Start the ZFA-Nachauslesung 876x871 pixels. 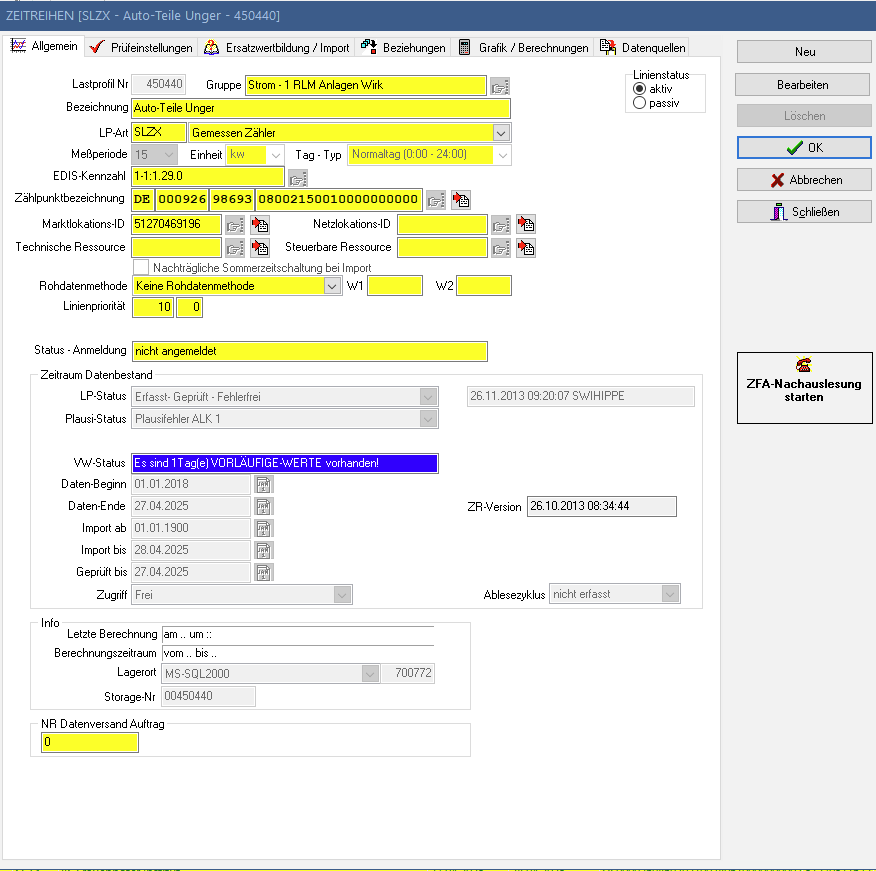point(804,380)
